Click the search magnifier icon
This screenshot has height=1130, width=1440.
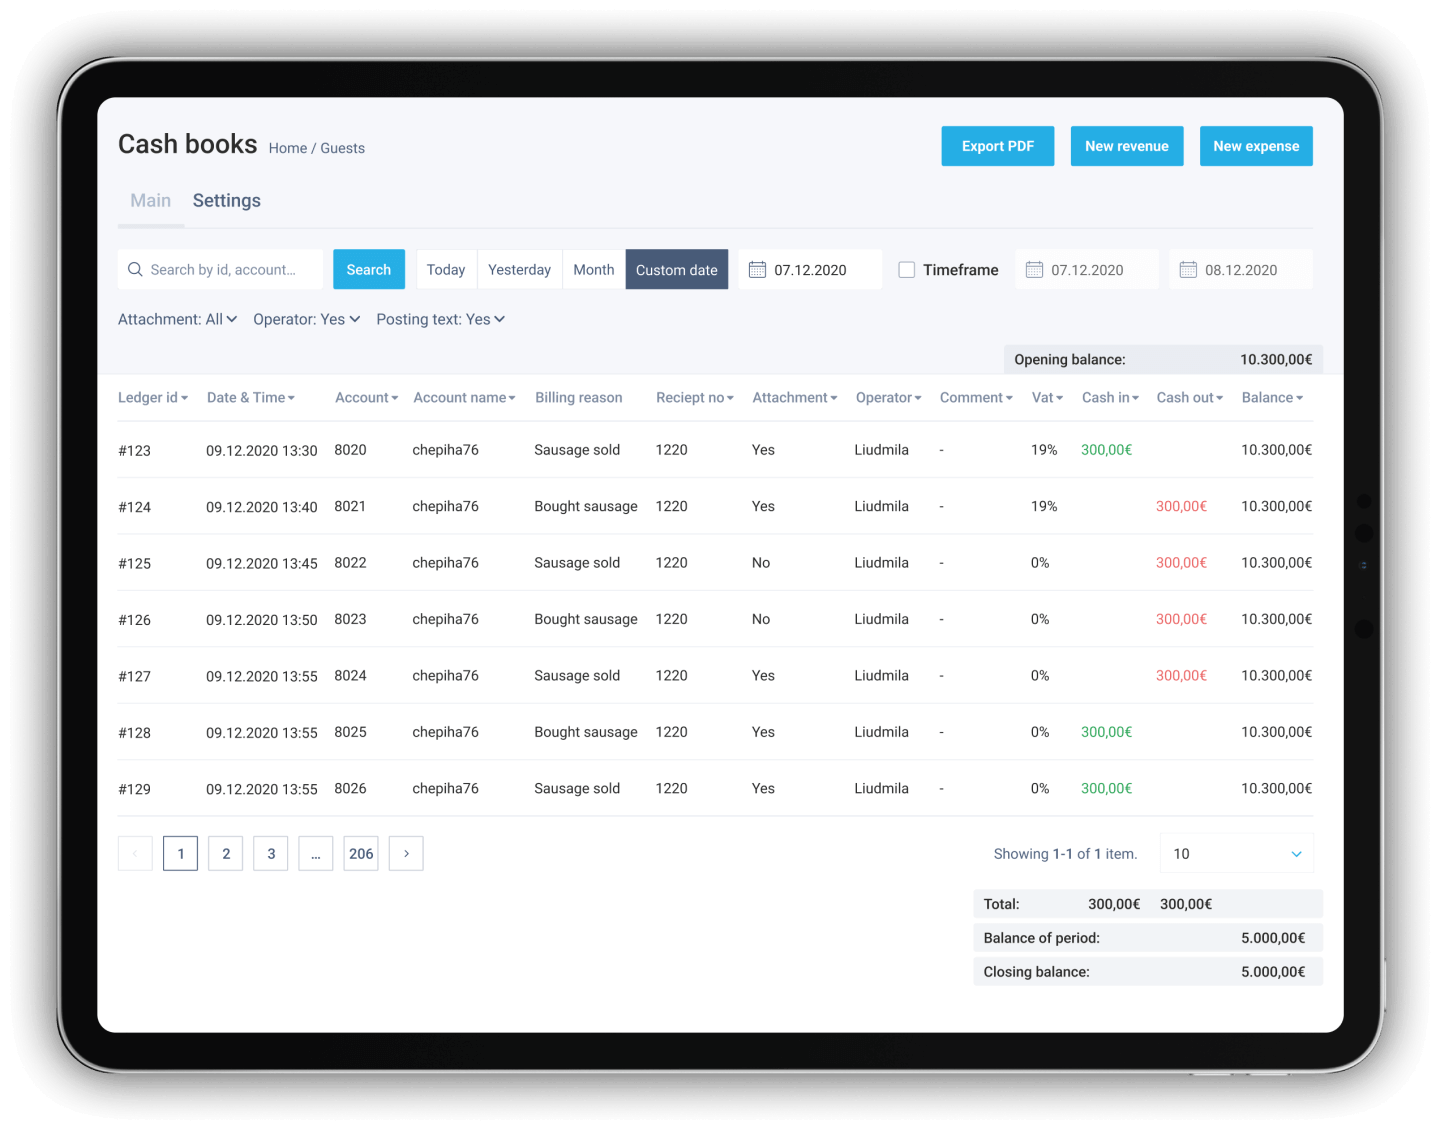135,270
